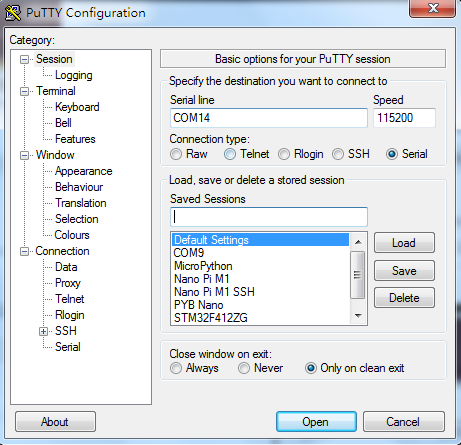Open the Appearance settings category
This screenshot has width=461, height=445.
coord(83,171)
